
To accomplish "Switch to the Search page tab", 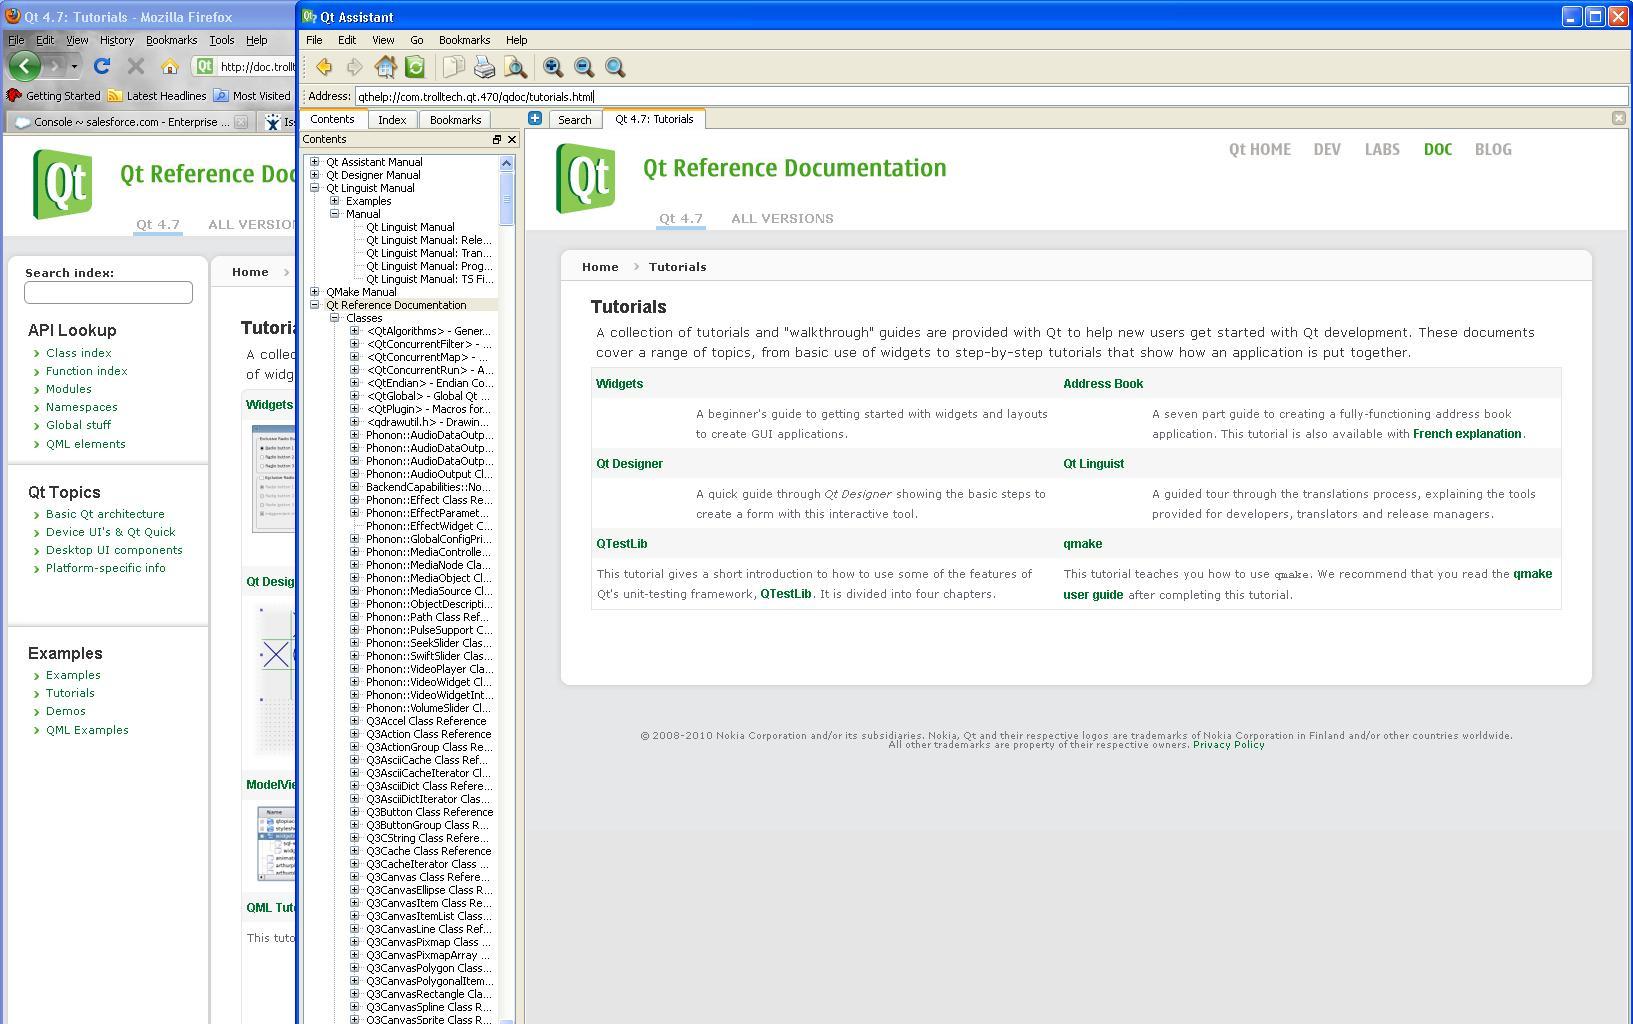I will pos(574,120).
